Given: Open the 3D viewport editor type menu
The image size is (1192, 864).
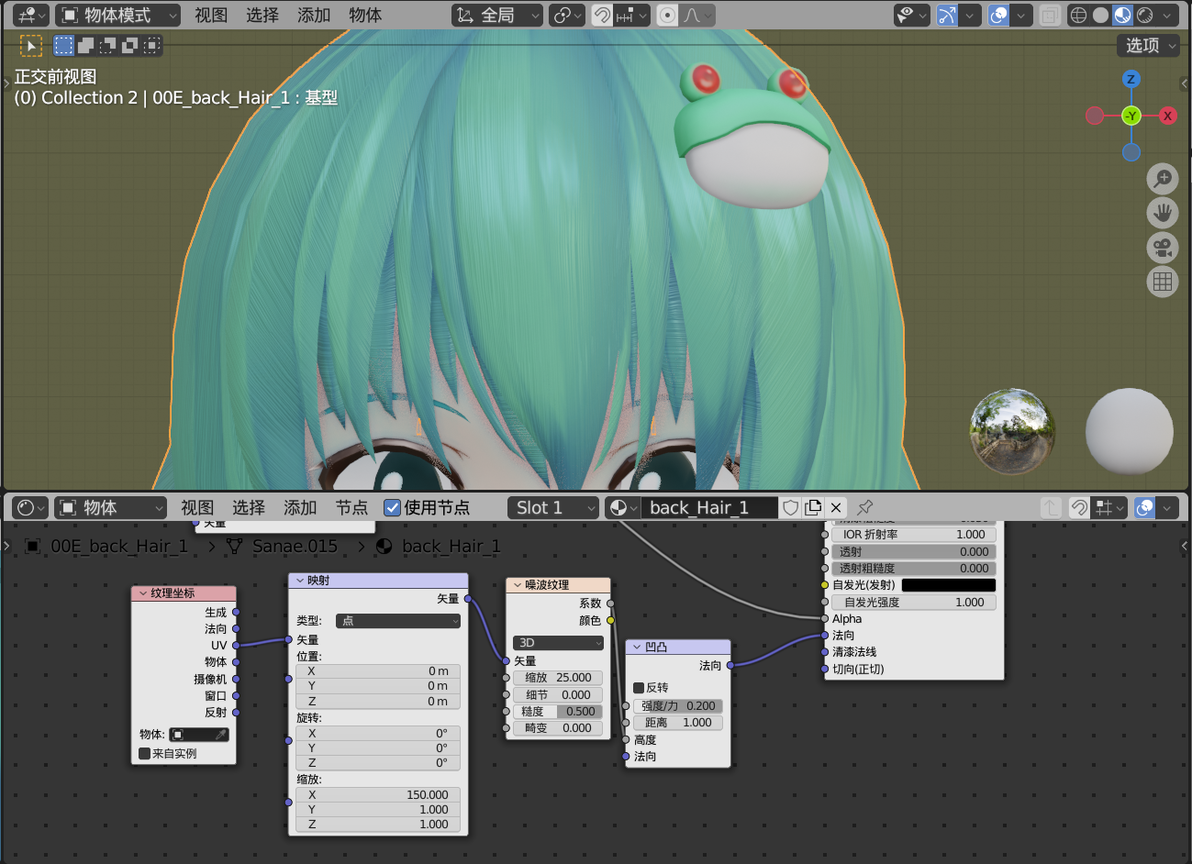Looking at the screenshot, I should coord(30,15).
